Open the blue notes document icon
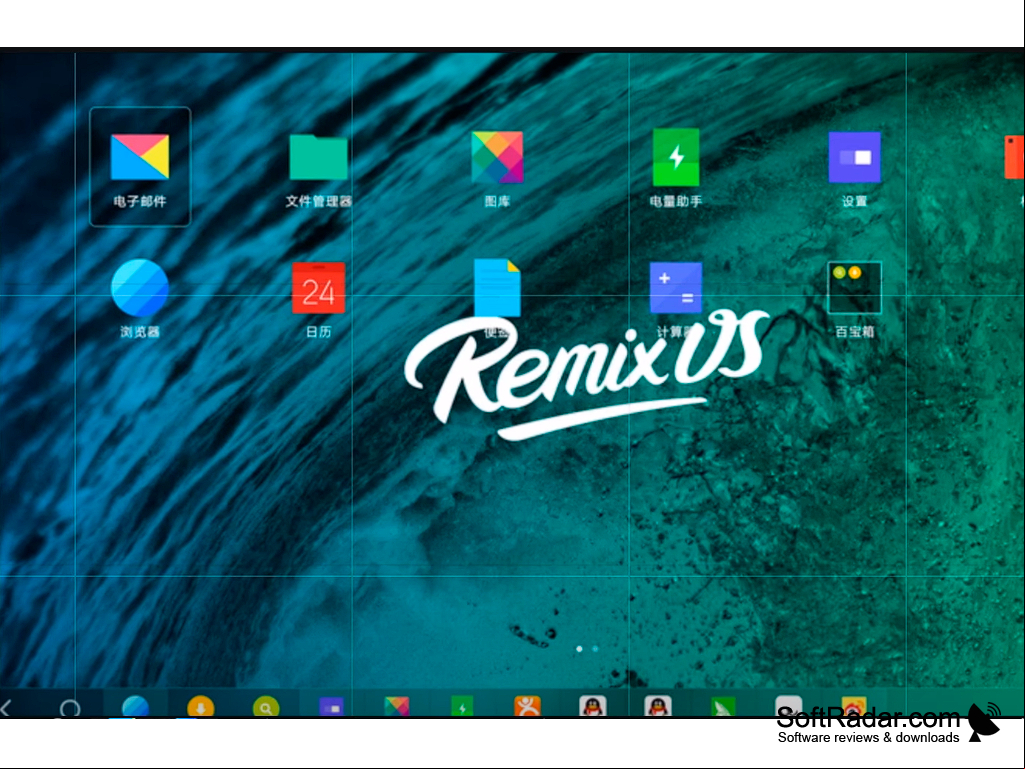Viewport: 1025px width, 769px height. (497, 288)
